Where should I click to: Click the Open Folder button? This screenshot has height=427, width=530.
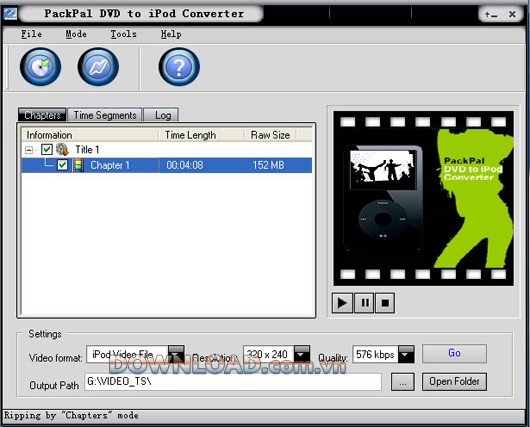(454, 382)
